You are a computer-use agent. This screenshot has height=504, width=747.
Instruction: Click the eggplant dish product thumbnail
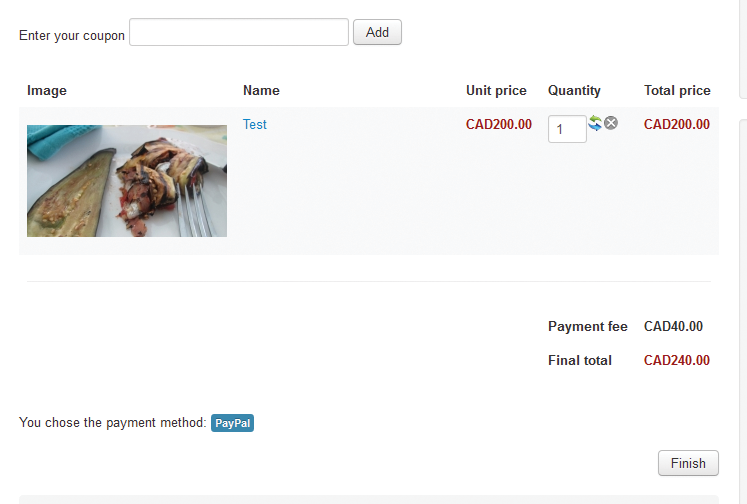click(x=127, y=181)
